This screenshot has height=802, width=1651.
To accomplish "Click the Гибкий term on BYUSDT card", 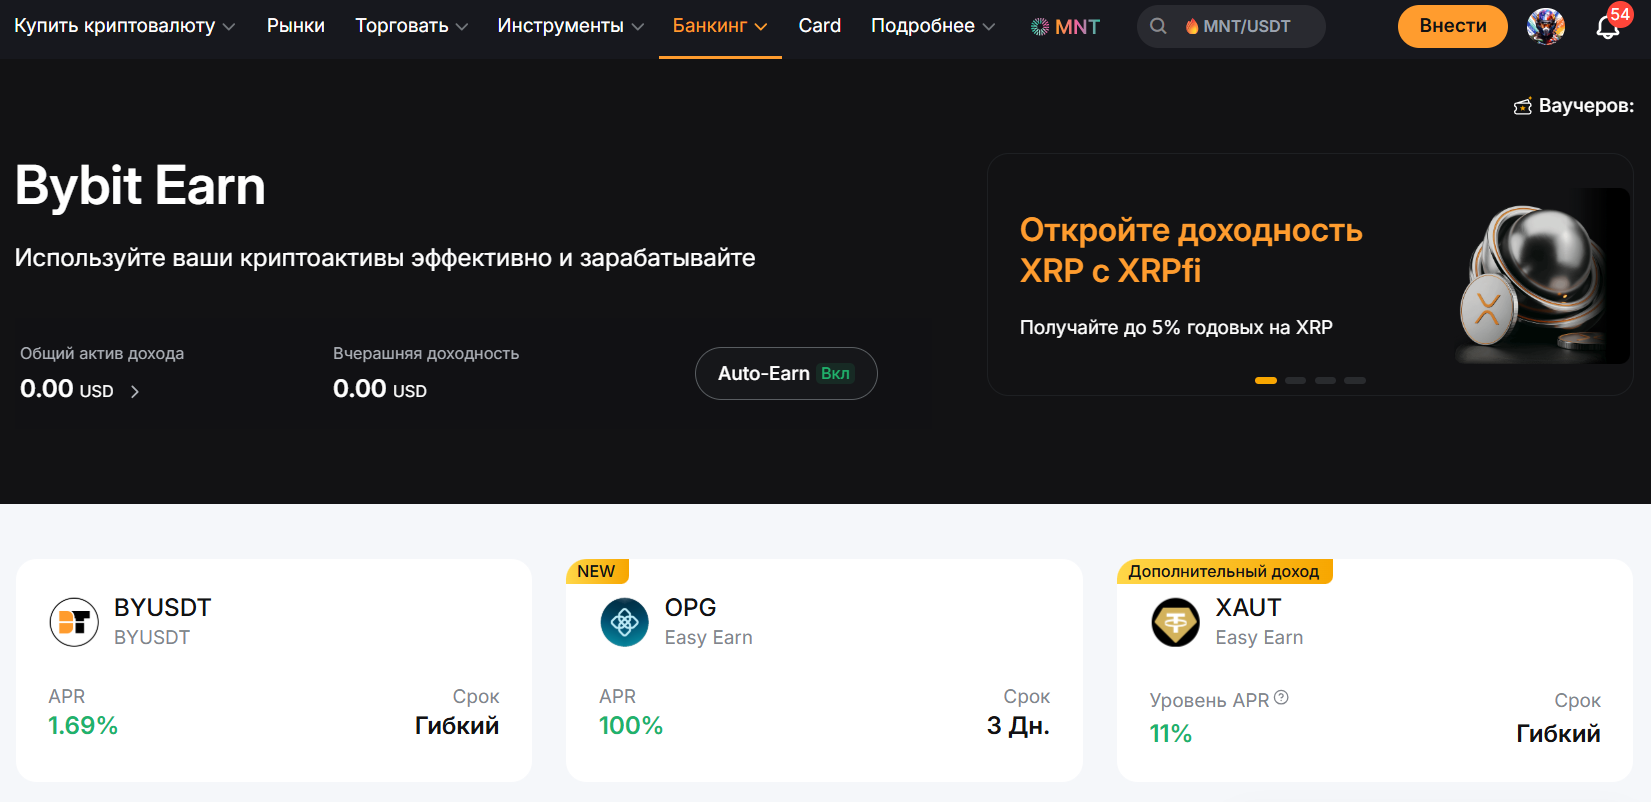I will coord(457,726).
